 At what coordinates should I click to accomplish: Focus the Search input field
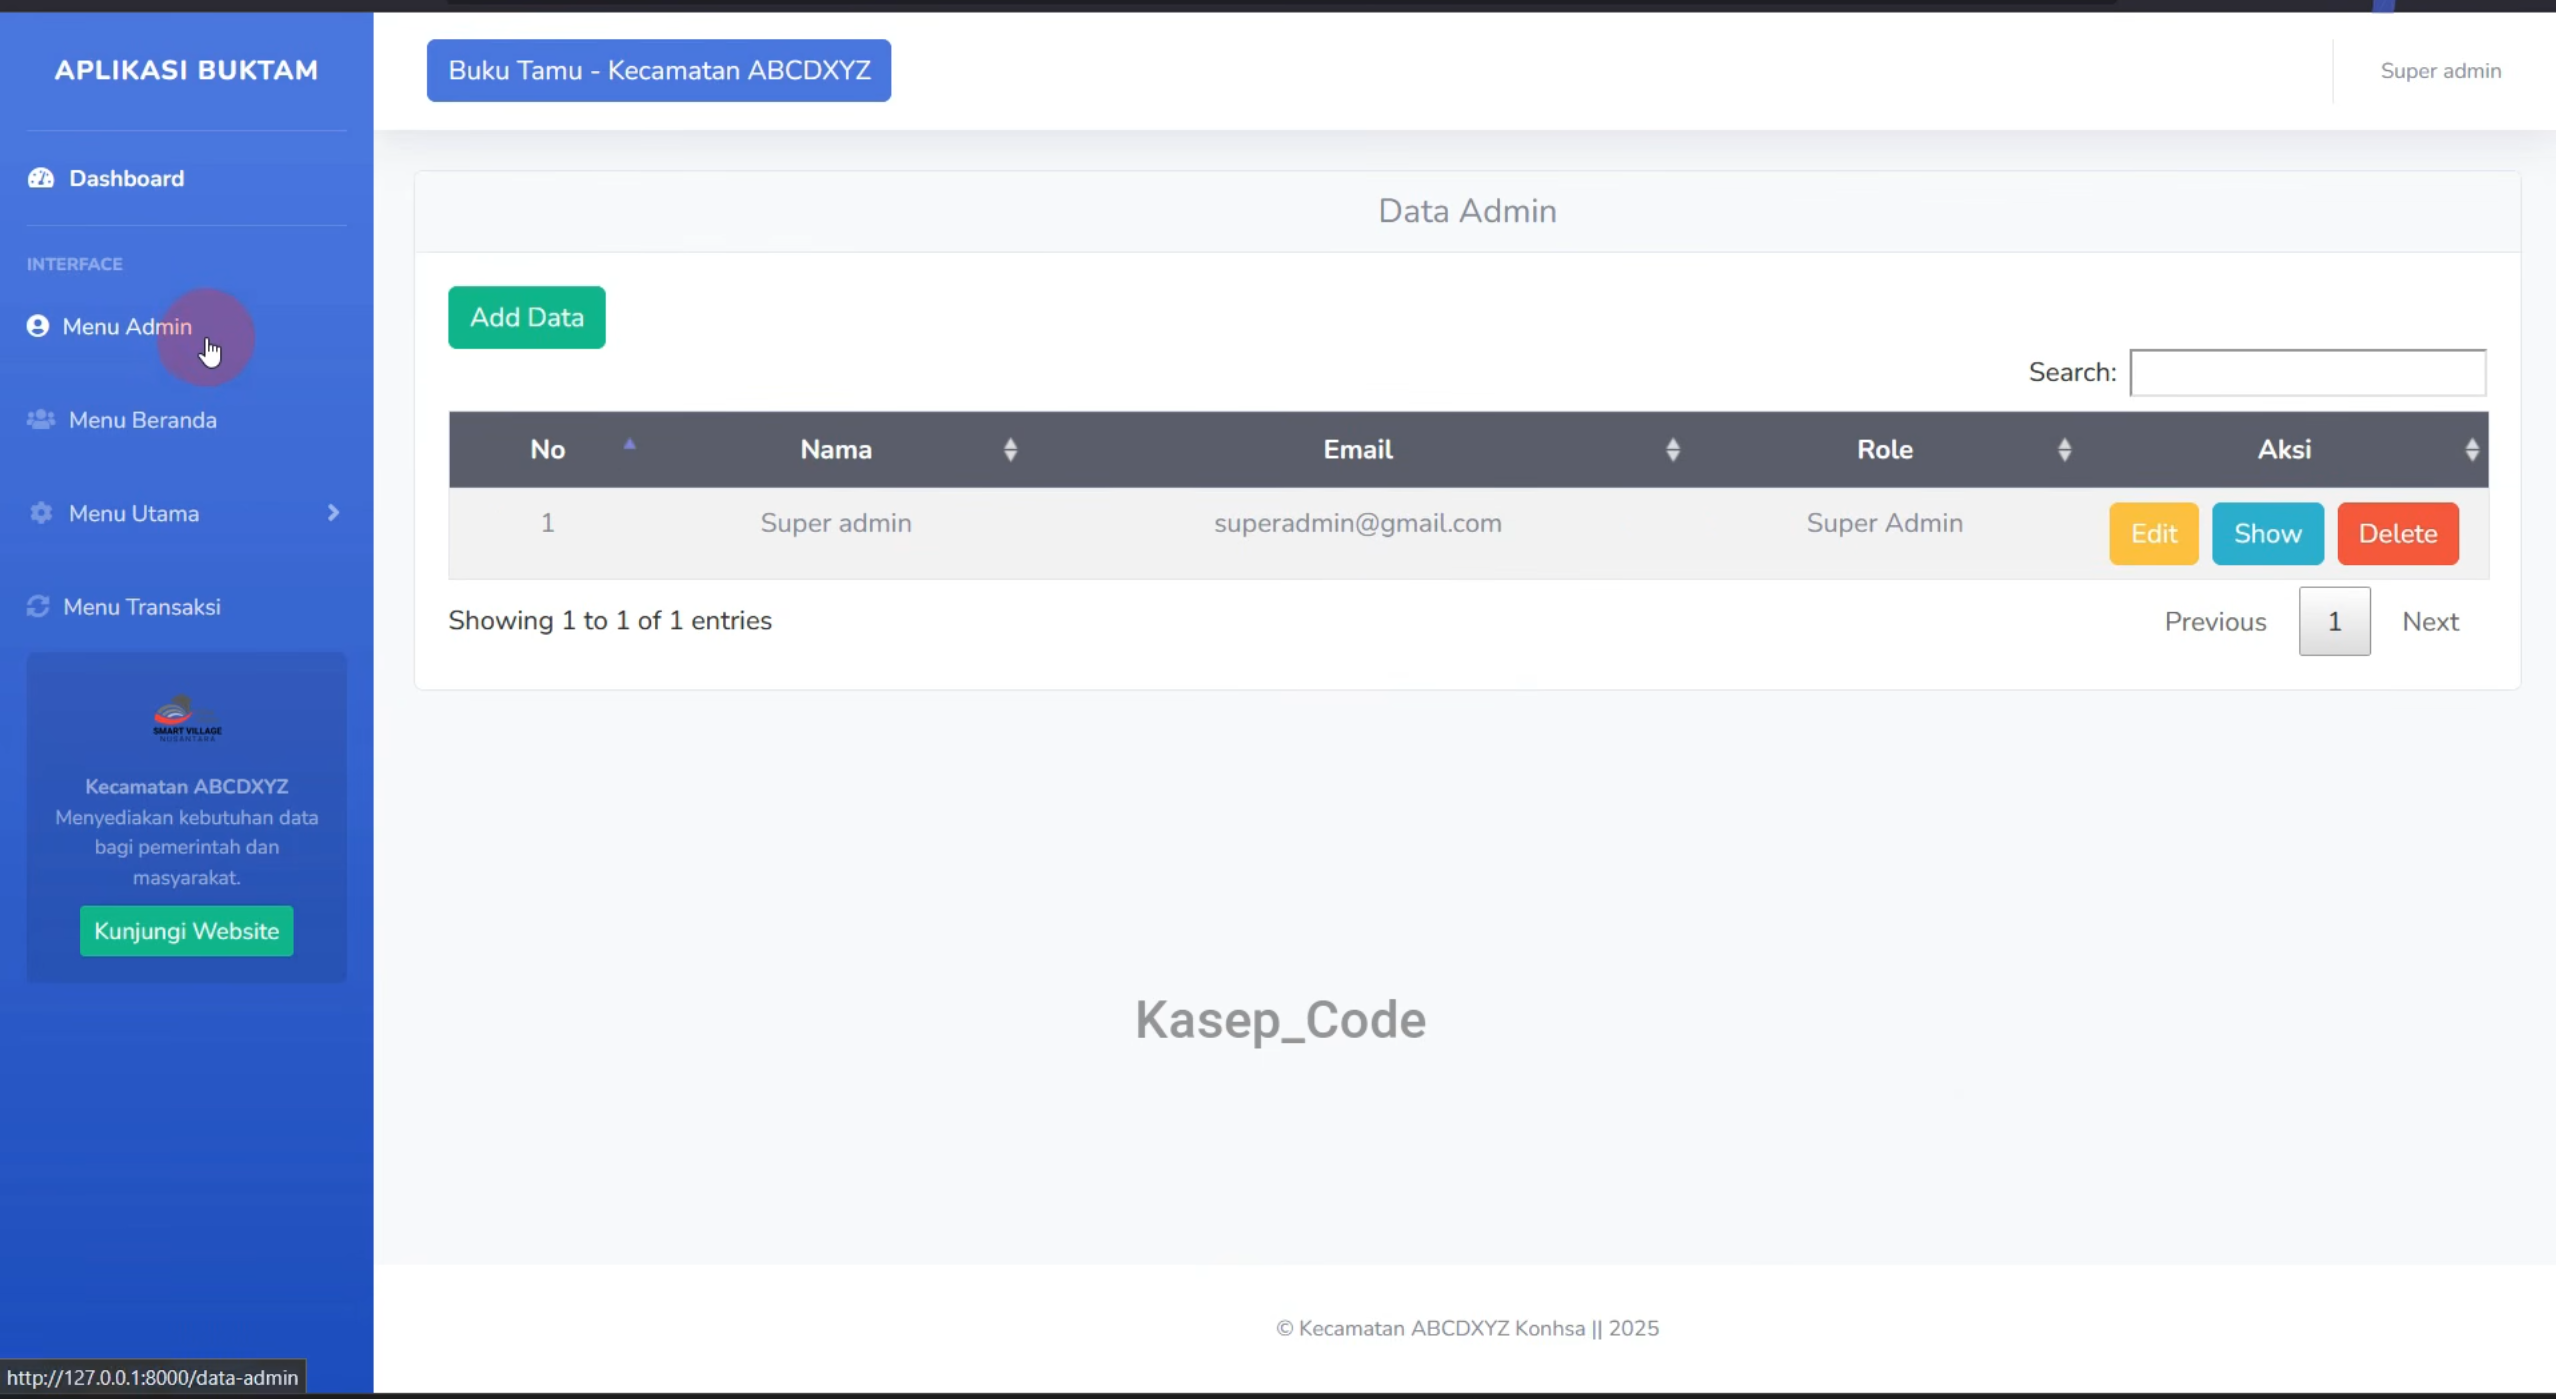point(2307,372)
